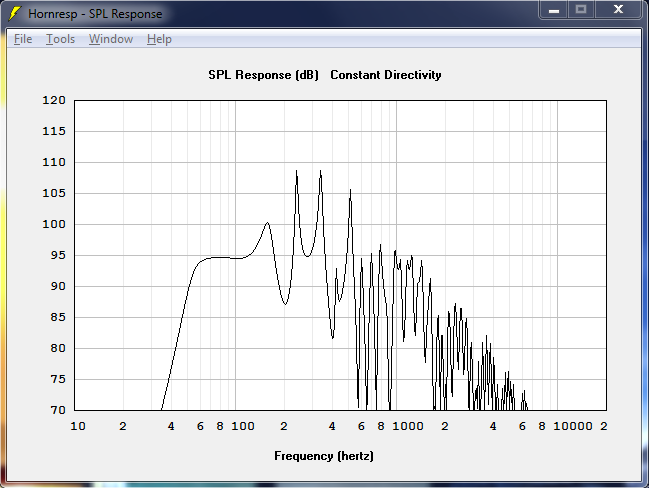Open the Tools menu
Screen dimensions: 649x488
[60, 39]
